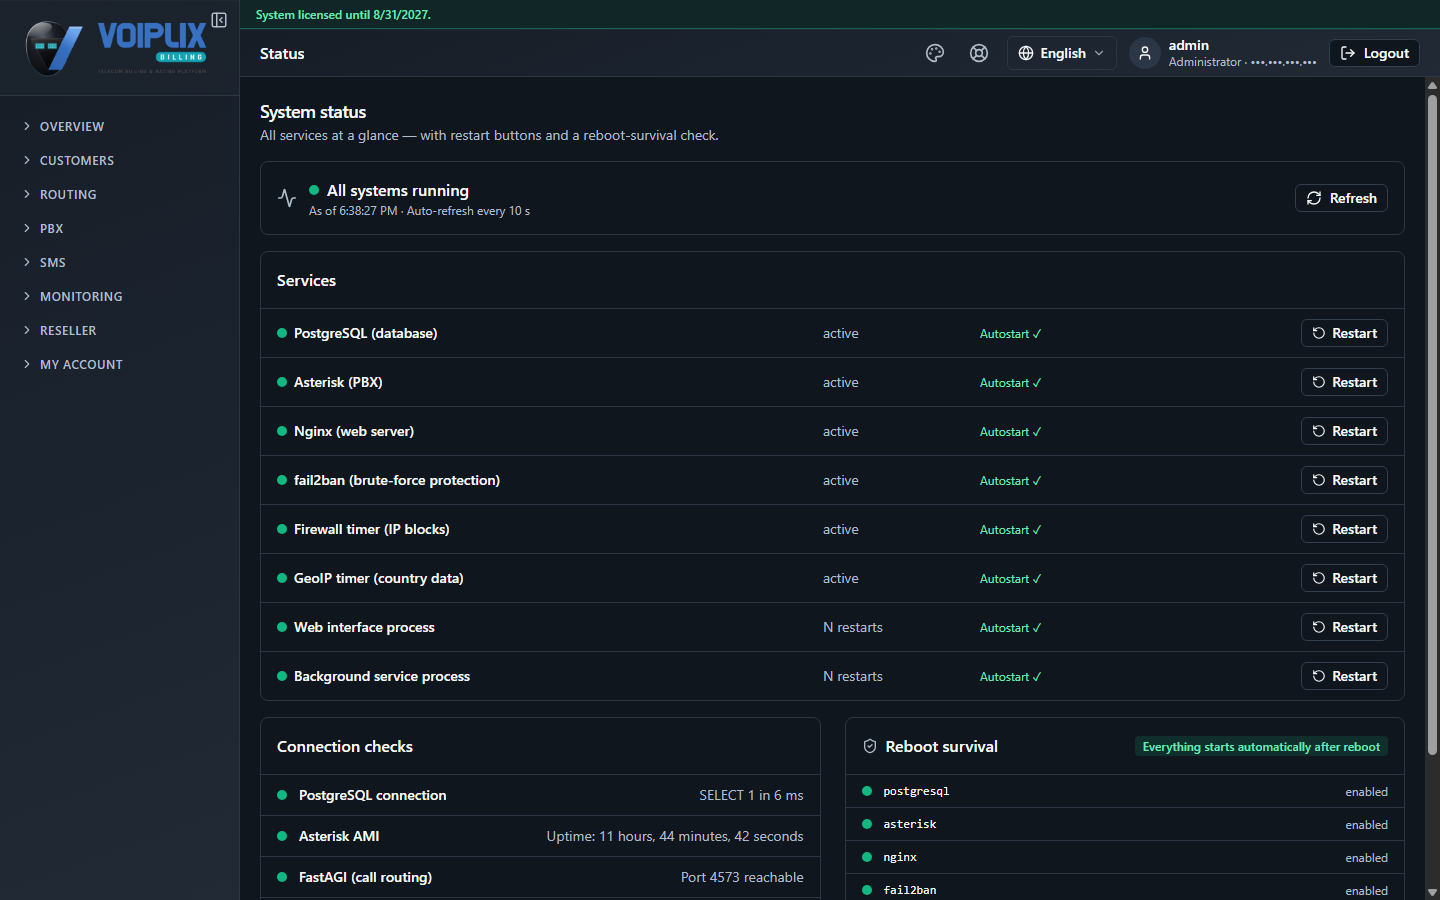Viewport: 1440px width, 900px height.
Task: Click the activity pulse icon
Action: coord(287,198)
